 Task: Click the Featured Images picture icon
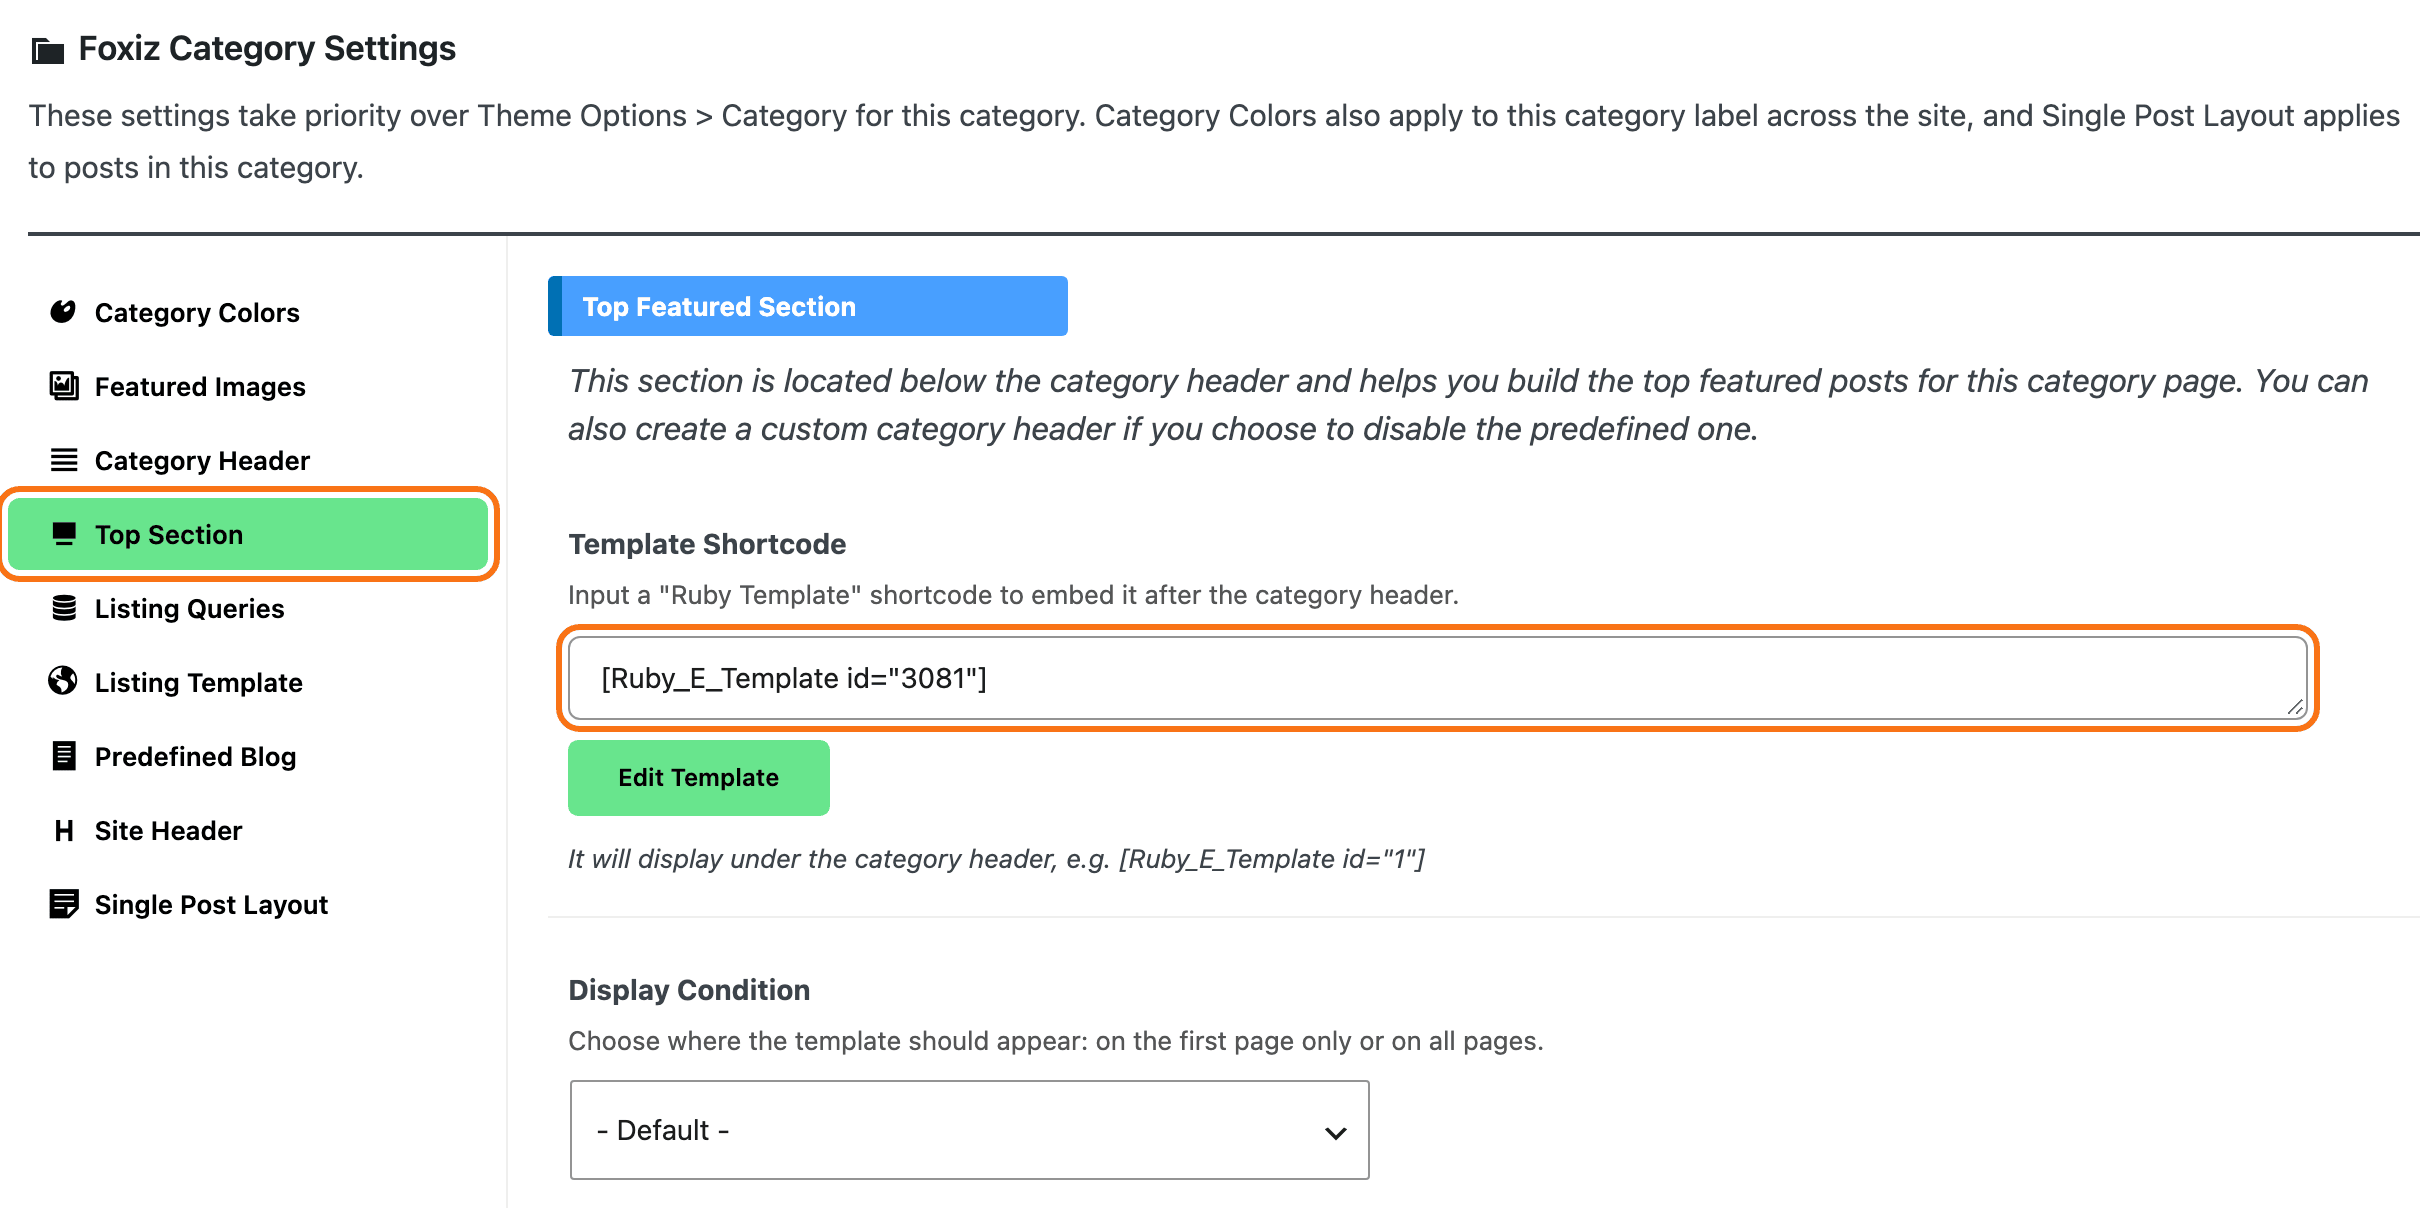(x=63, y=386)
